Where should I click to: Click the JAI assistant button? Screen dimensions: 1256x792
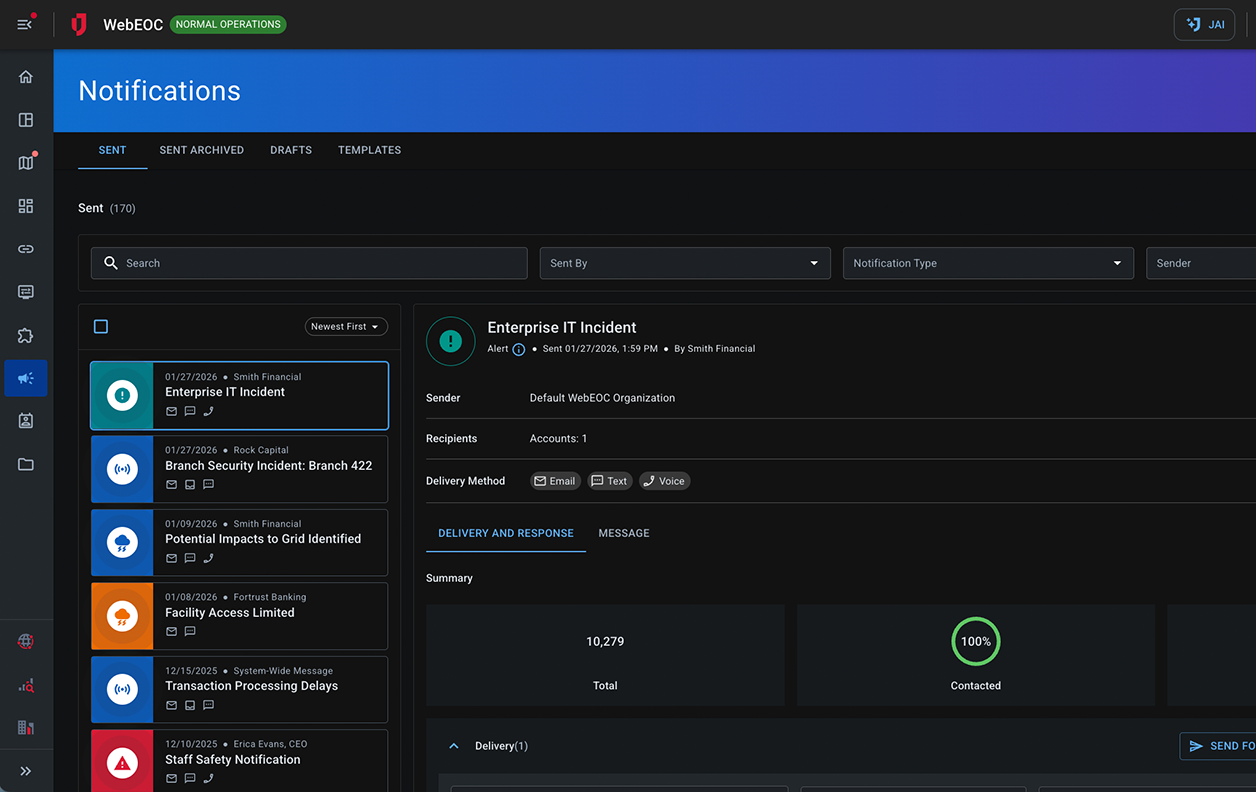pos(1204,24)
